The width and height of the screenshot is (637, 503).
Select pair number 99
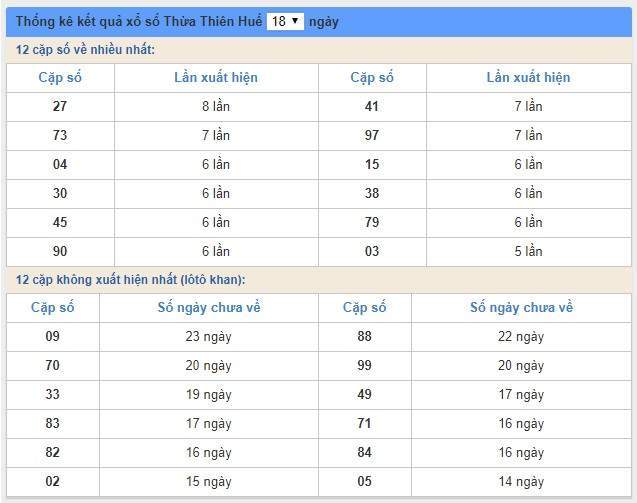(x=364, y=366)
